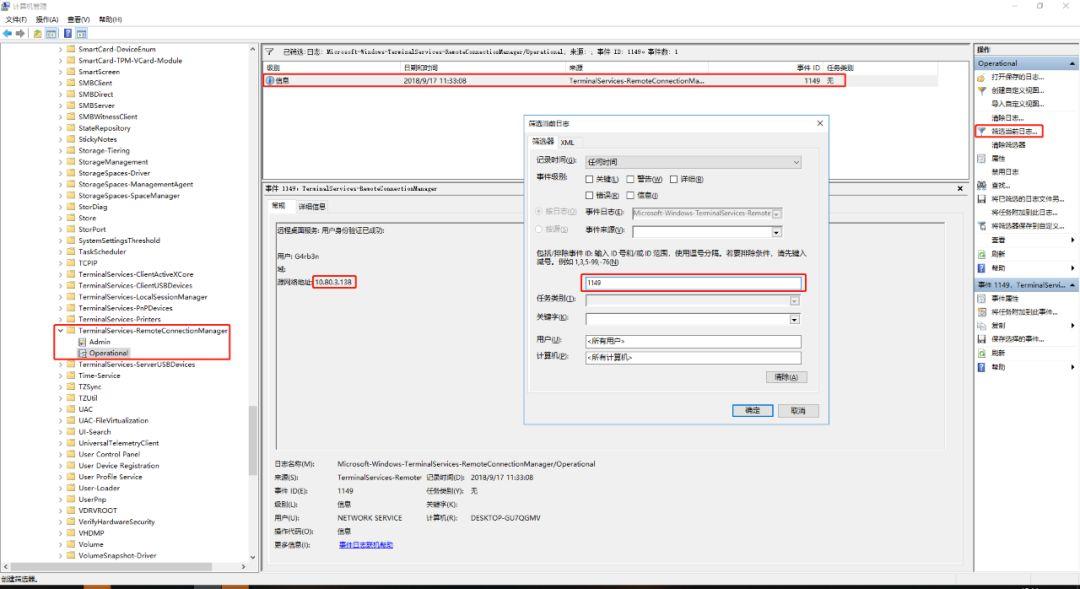Click the 确定 button in filter dialog
Image resolution: width=1080 pixels, height=589 pixels.
click(x=752, y=411)
